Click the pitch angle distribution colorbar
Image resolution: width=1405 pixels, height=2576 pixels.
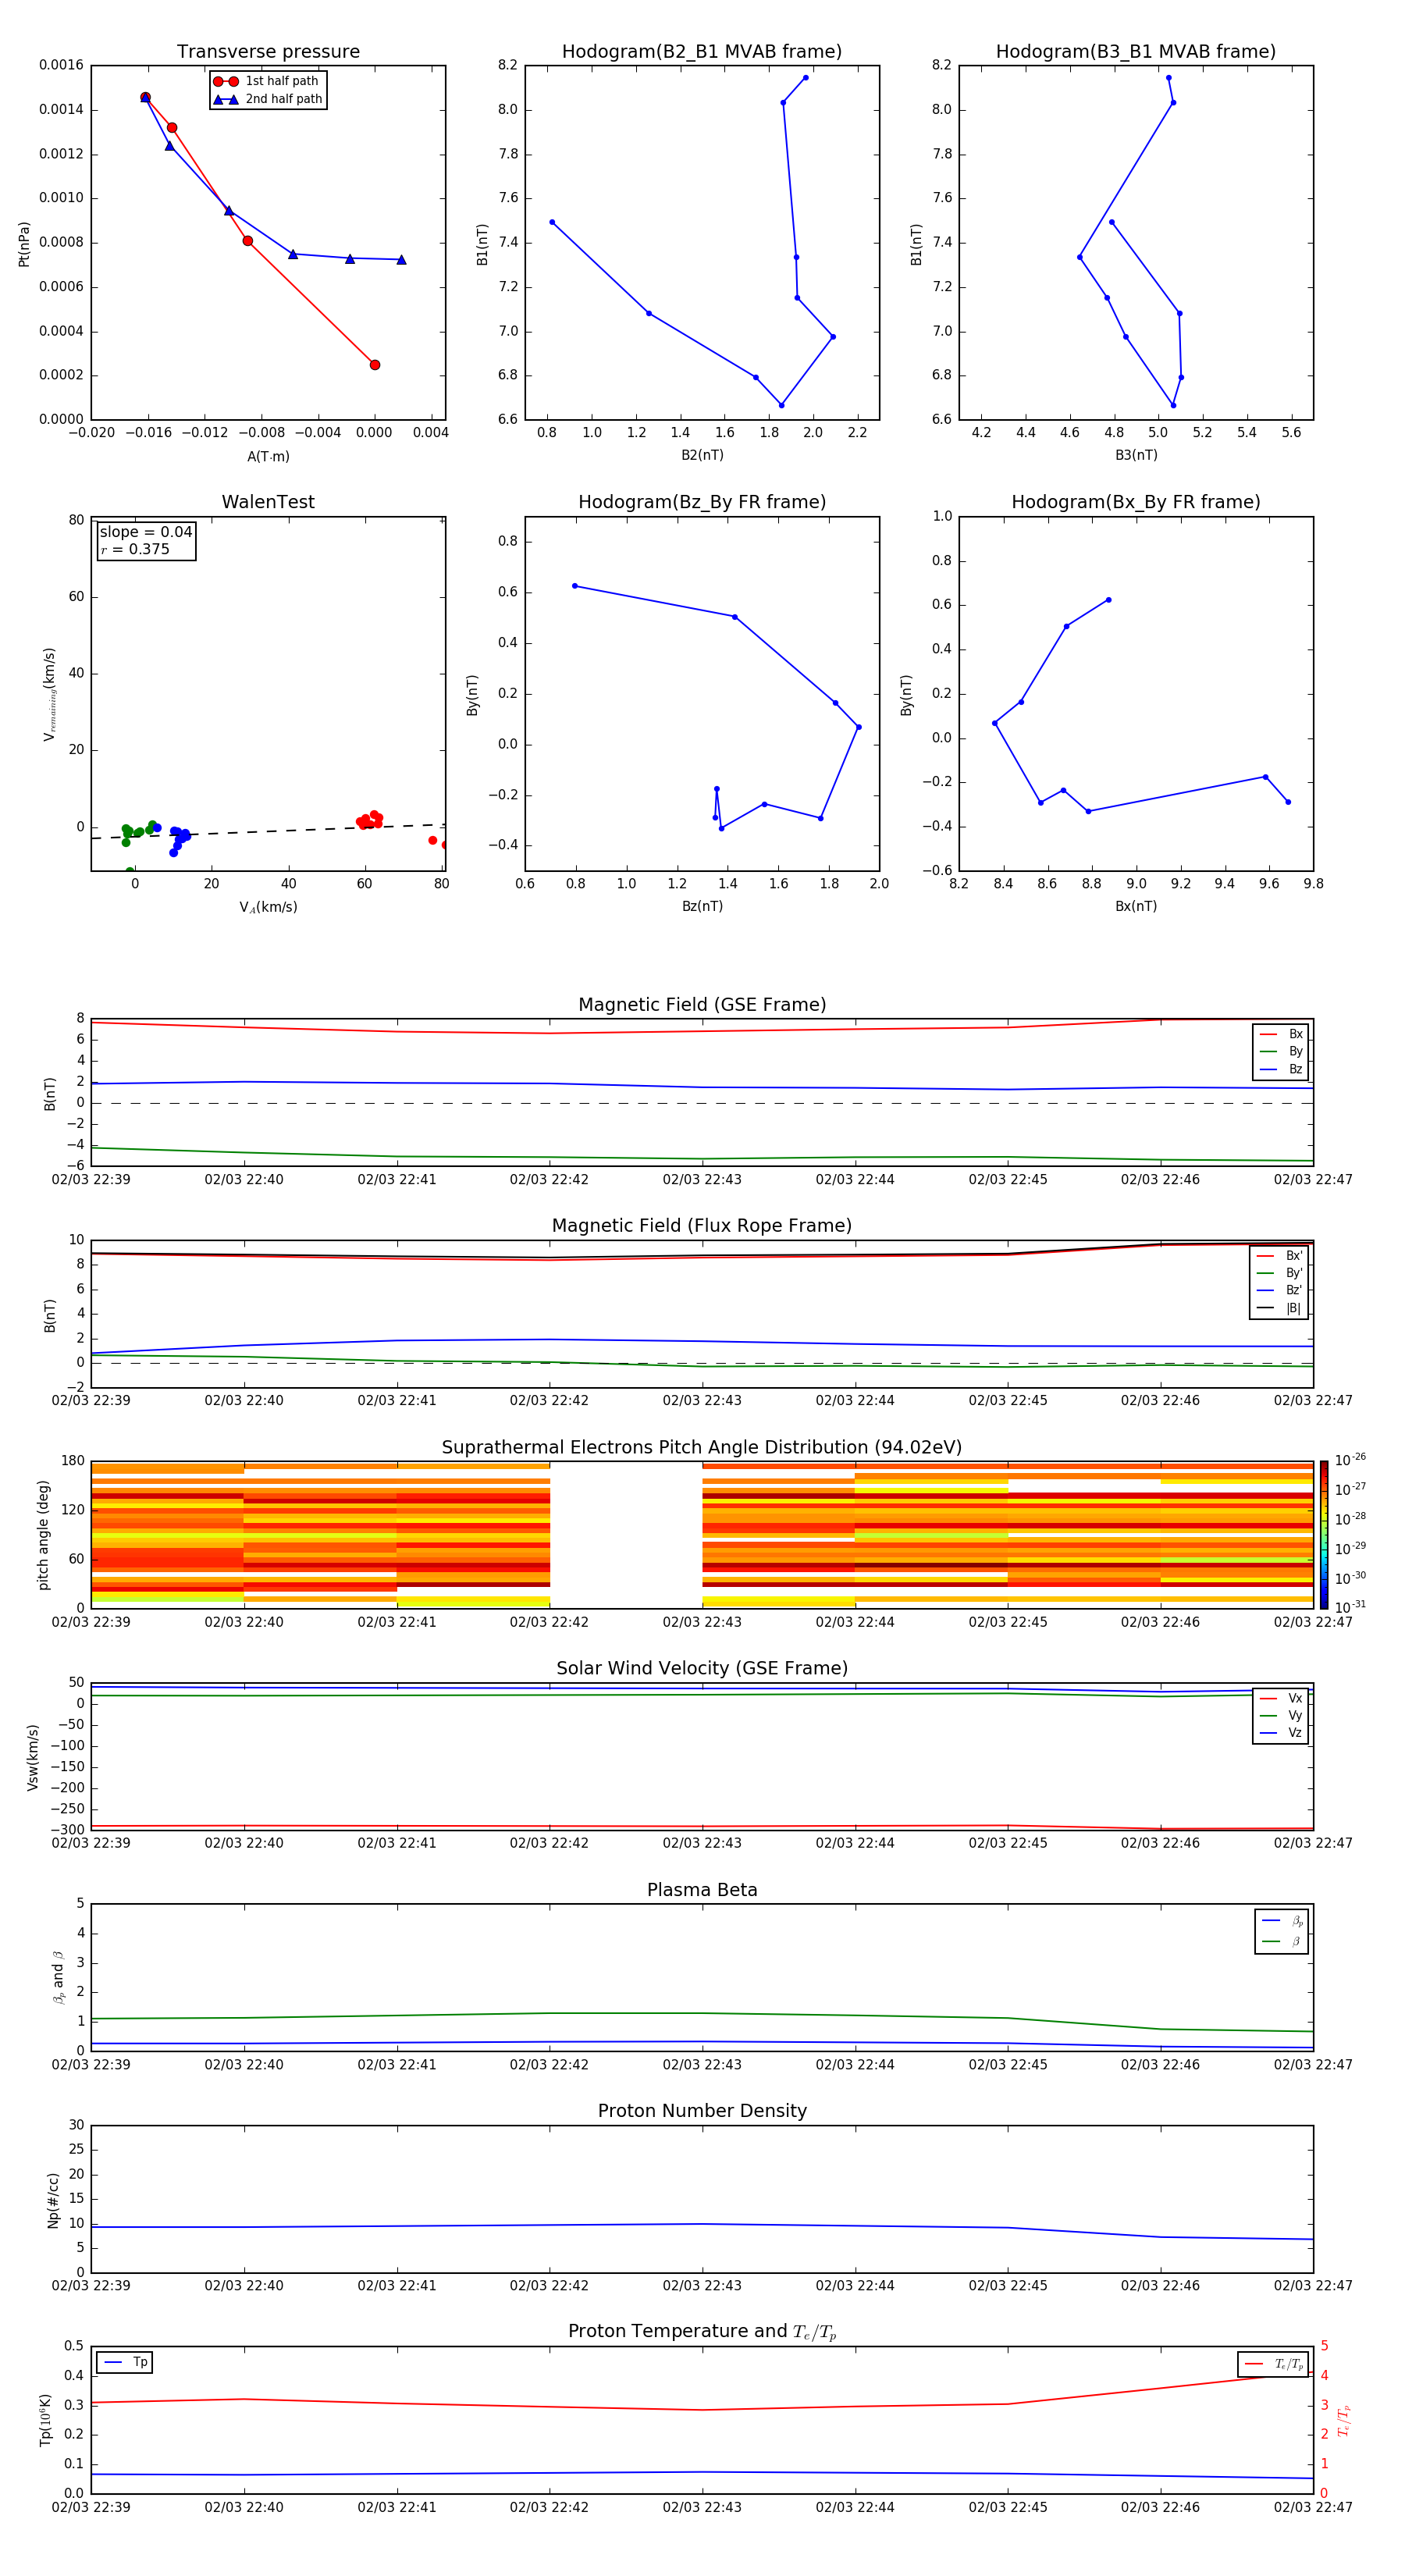pos(1323,1534)
